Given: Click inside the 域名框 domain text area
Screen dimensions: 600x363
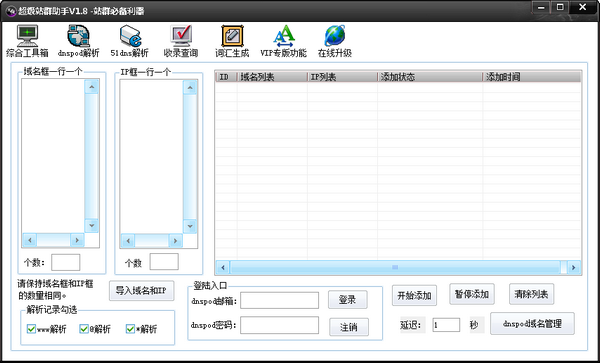Looking at the screenshot, I should pyautogui.click(x=53, y=156).
